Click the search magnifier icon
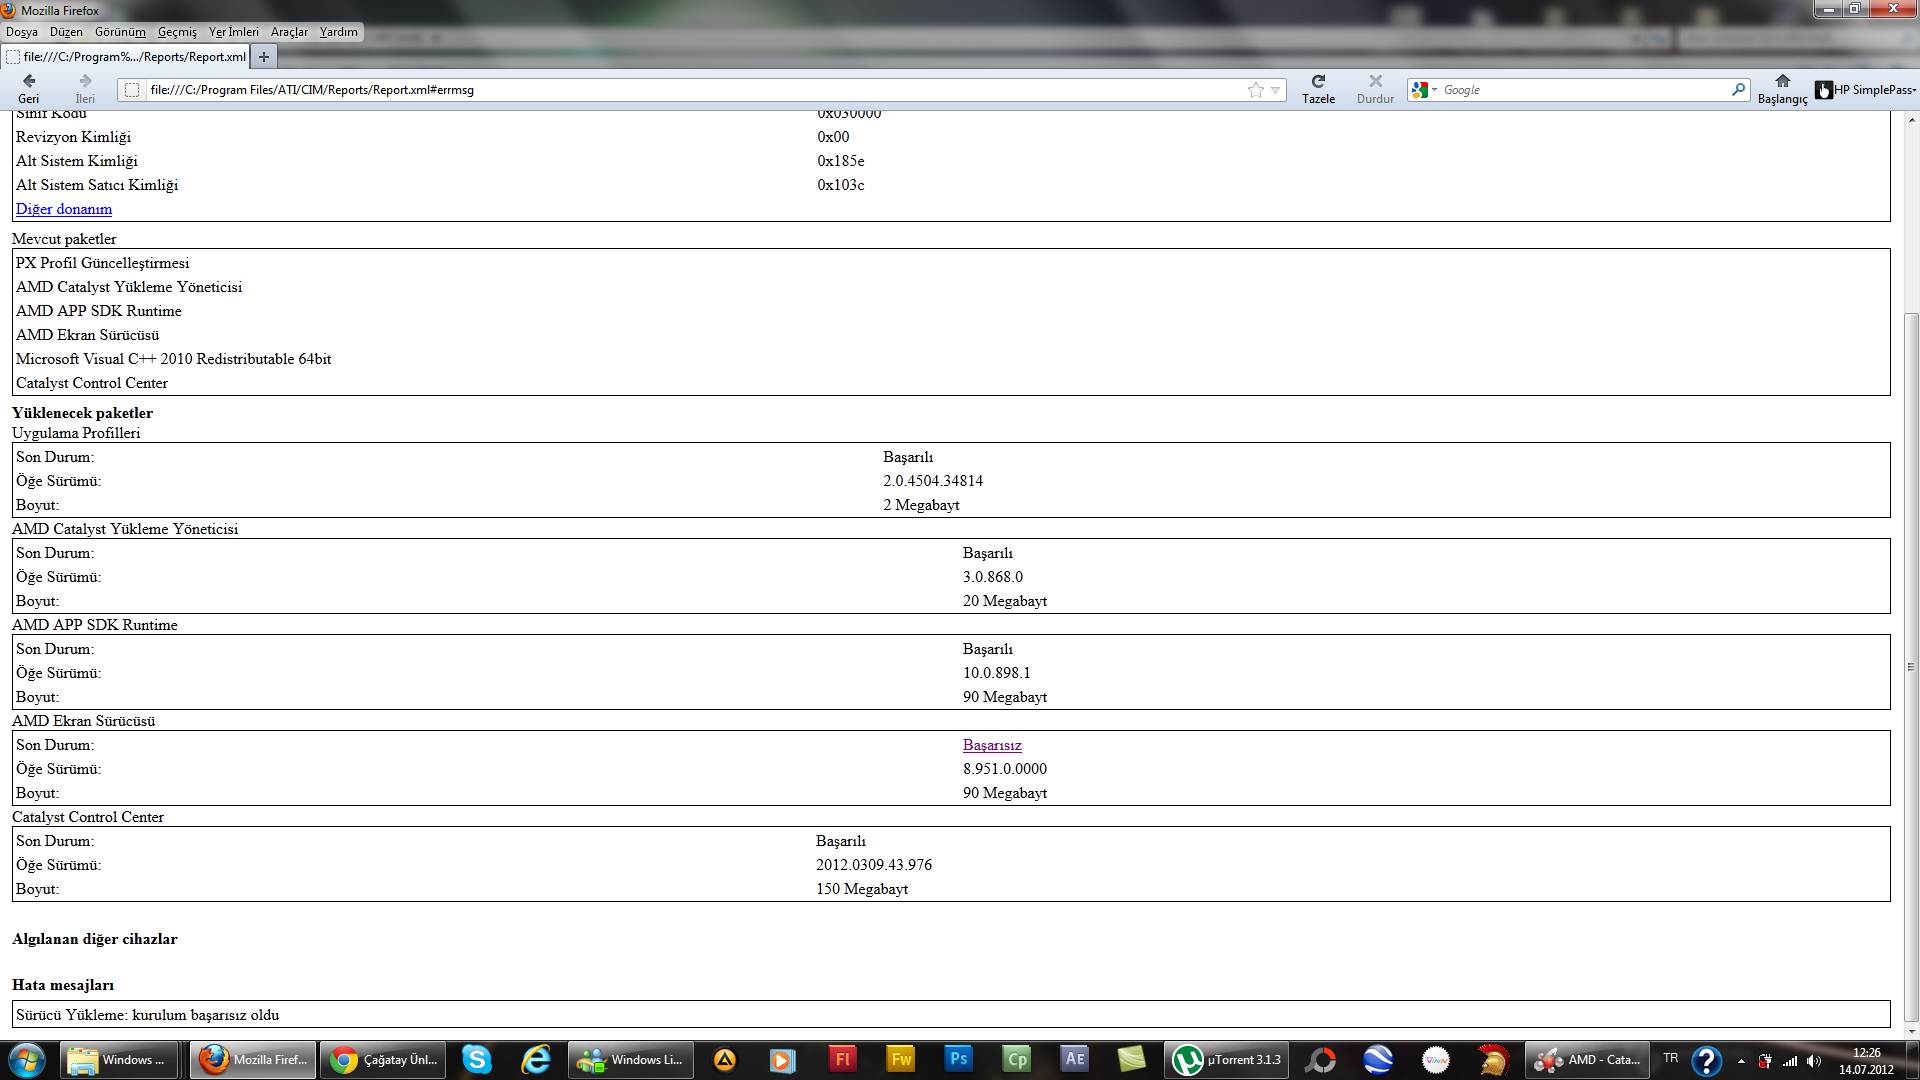 [x=1738, y=89]
